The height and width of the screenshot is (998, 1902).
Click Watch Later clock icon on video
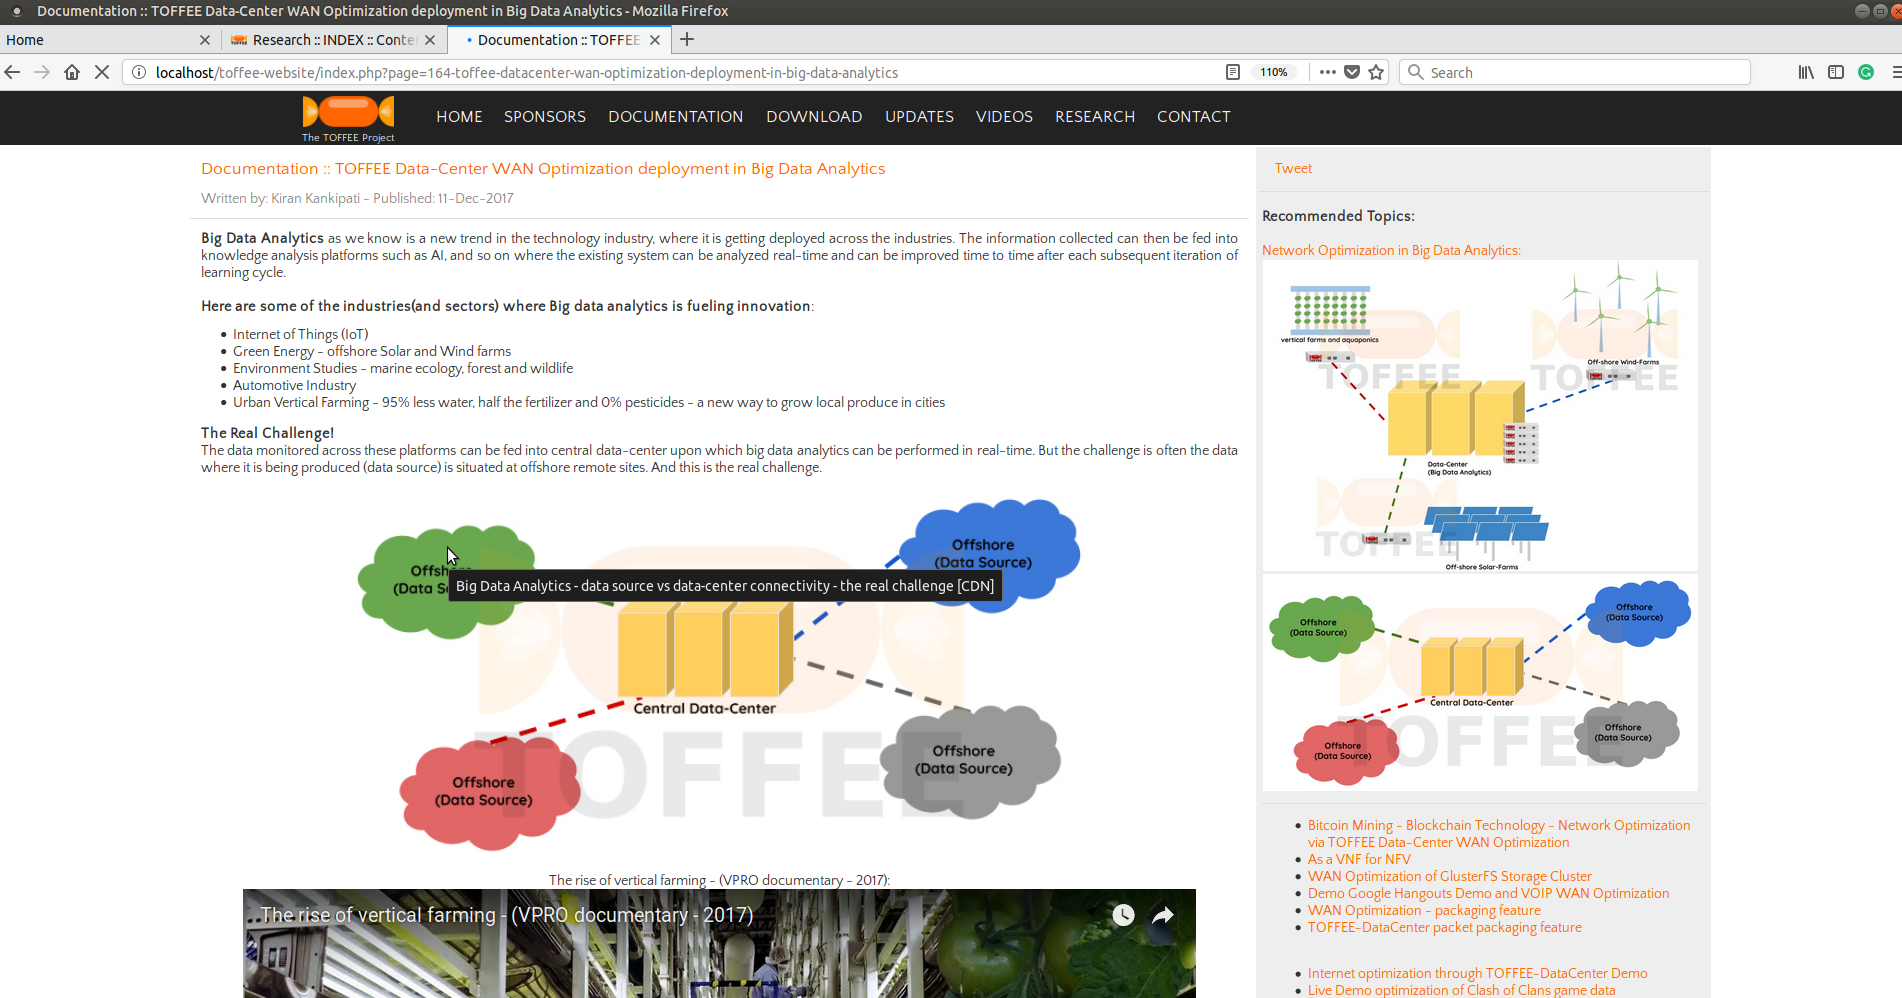pyautogui.click(x=1124, y=915)
